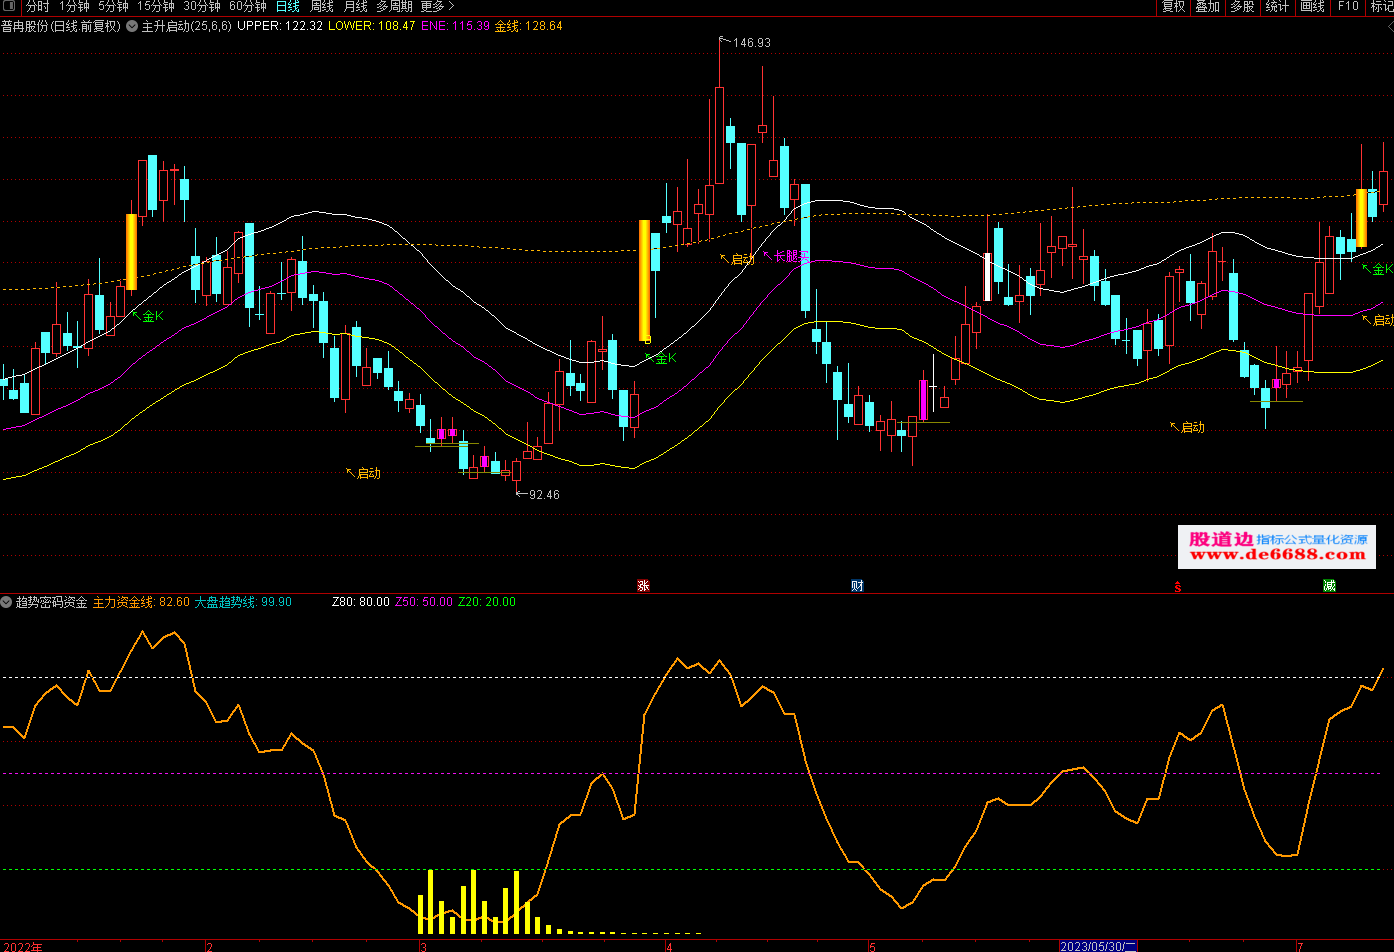The width and height of the screenshot is (1394, 952).
Task: Click the month 4 axis label
Action: [x=669, y=945]
